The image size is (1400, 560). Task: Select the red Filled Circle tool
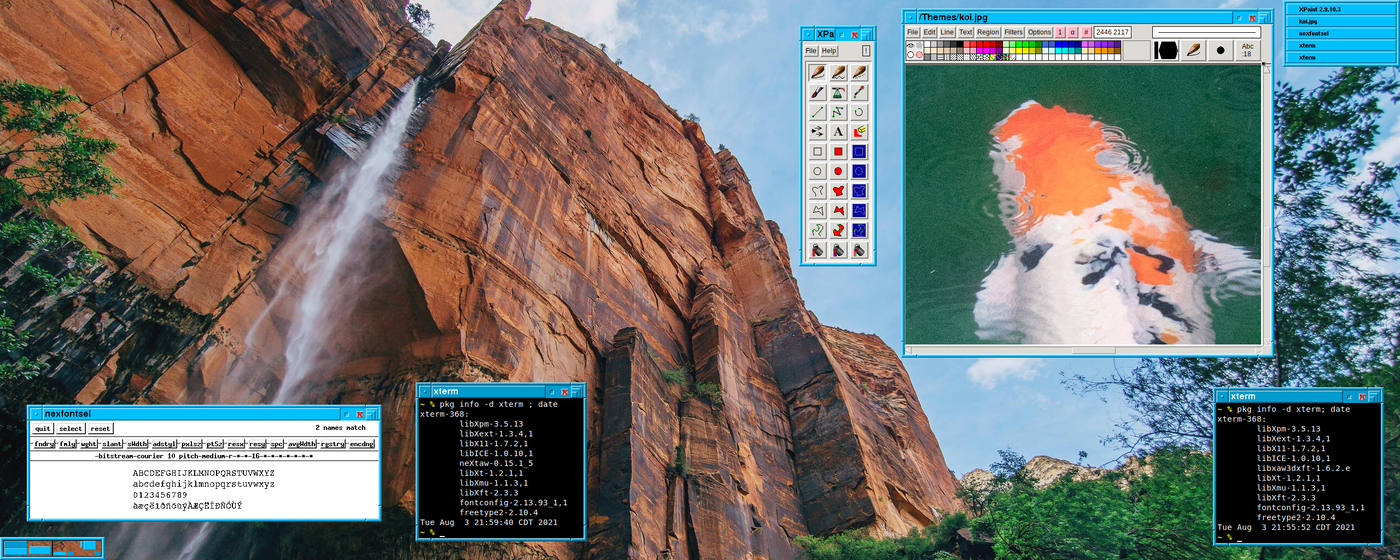pos(838,171)
